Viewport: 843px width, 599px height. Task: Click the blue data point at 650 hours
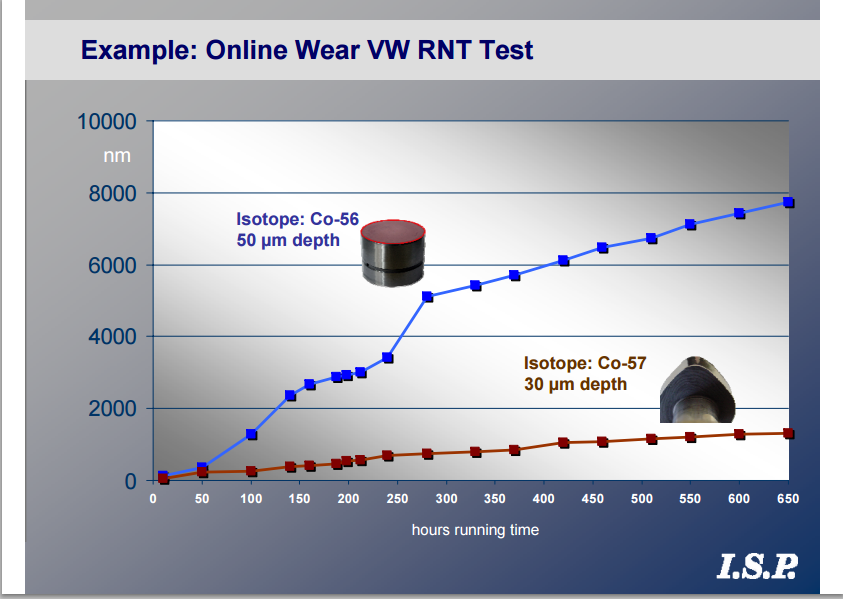(789, 203)
